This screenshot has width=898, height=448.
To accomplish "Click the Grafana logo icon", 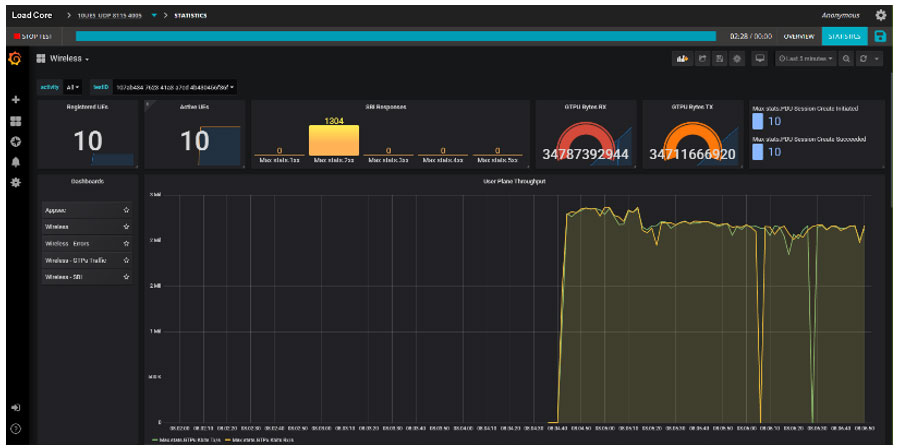I will click(15, 59).
